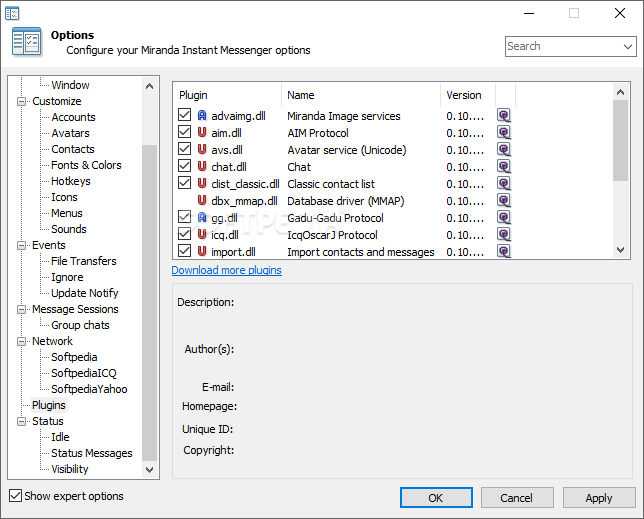The image size is (644, 519).
Task: Uncheck the aim.dll plugin checkbox
Action: 184,131
